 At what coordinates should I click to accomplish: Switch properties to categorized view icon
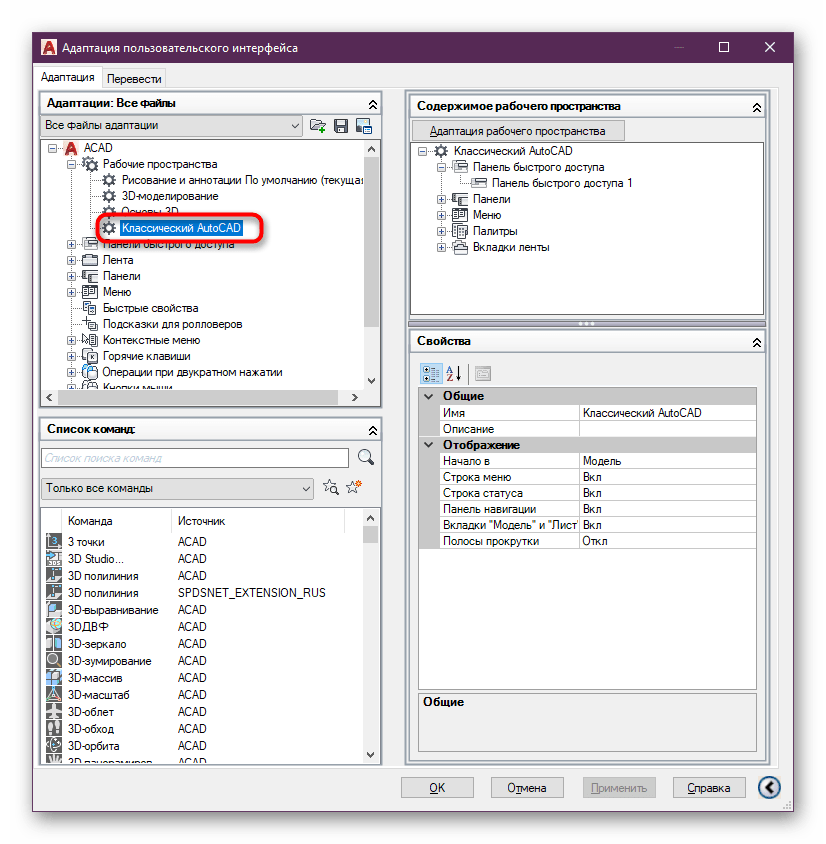coord(431,373)
